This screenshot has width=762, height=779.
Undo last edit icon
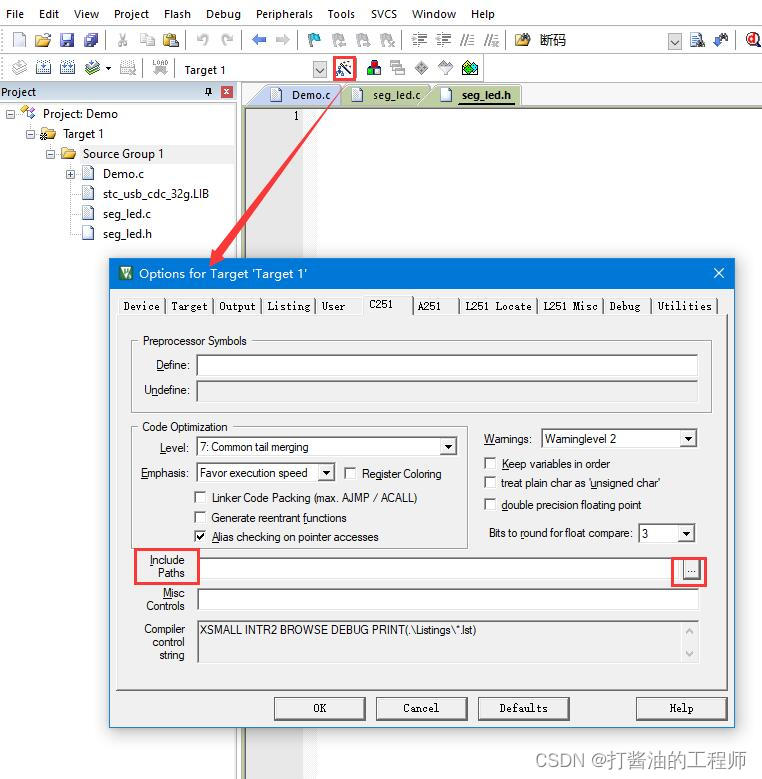pos(203,40)
